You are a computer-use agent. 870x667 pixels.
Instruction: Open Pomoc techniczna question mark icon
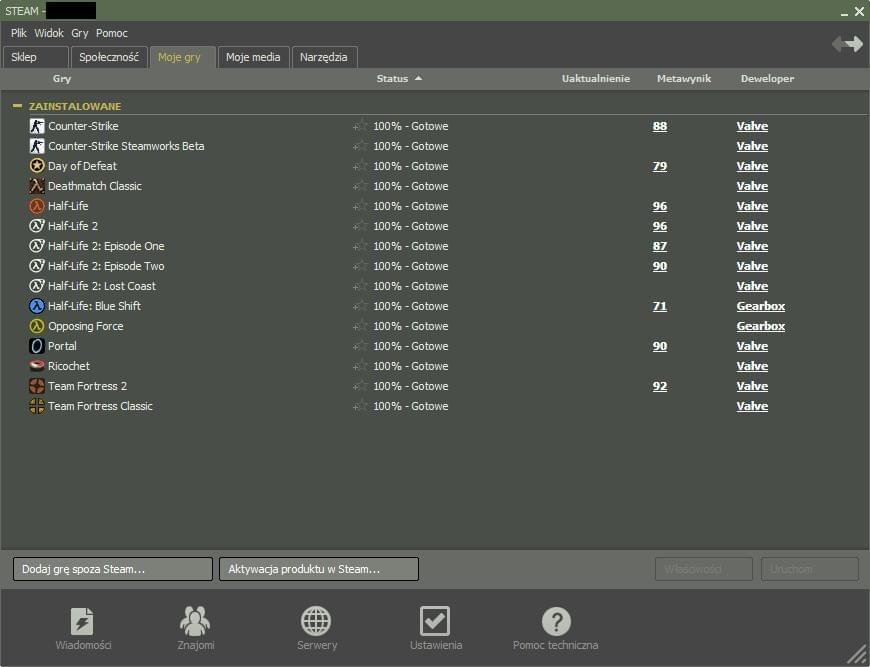pyautogui.click(x=557, y=621)
